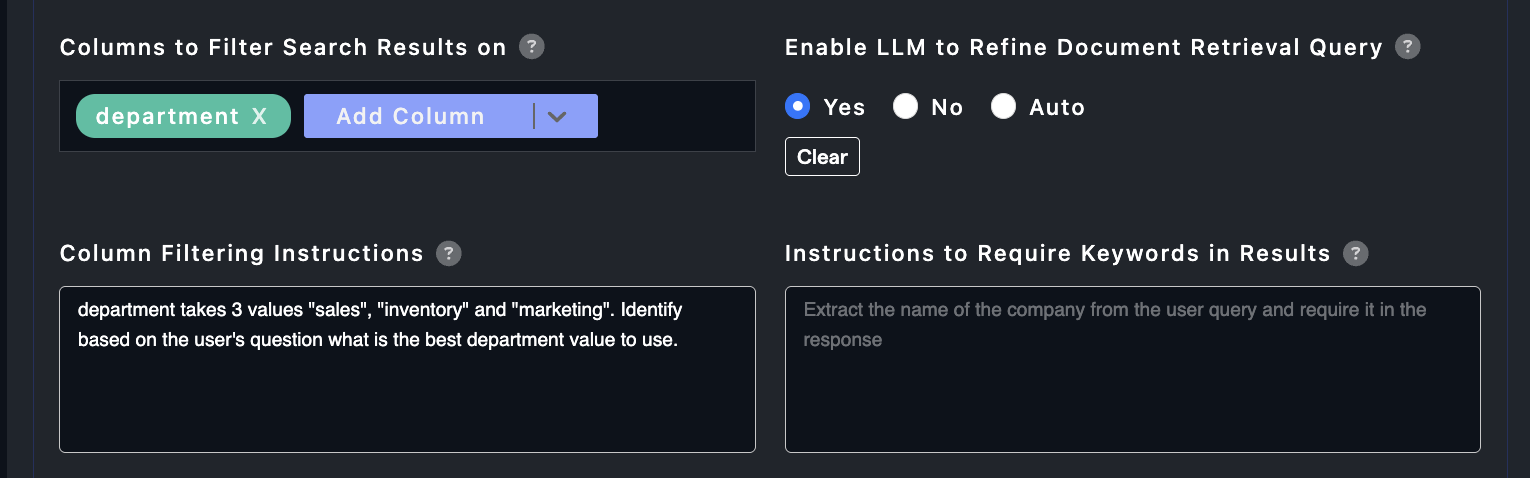Open help icon for LLM Refine Query
1530x478 pixels.
pyautogui.click(x=1408, y=47)
